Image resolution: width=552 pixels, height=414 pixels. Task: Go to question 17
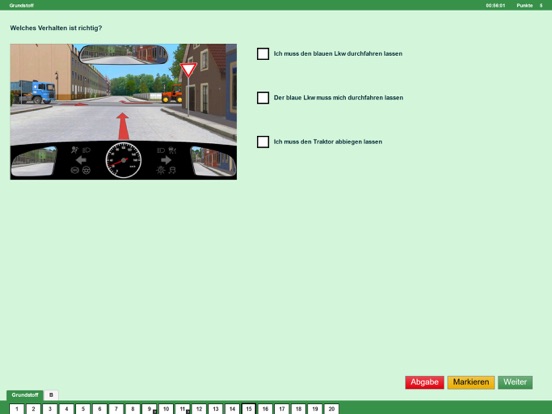(x=282, y=409)
